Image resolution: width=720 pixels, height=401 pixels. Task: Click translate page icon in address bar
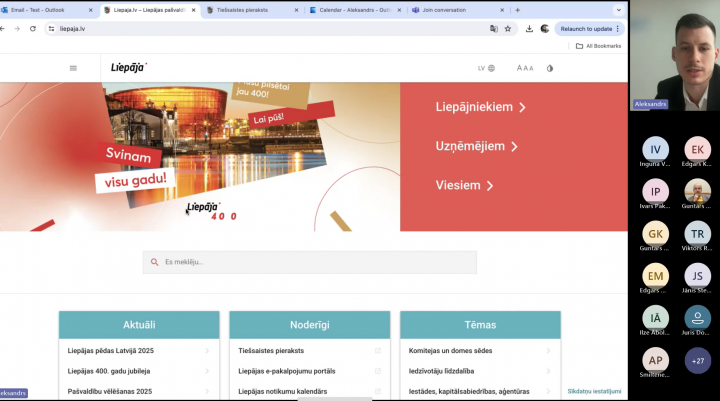[x=494, y=28]
